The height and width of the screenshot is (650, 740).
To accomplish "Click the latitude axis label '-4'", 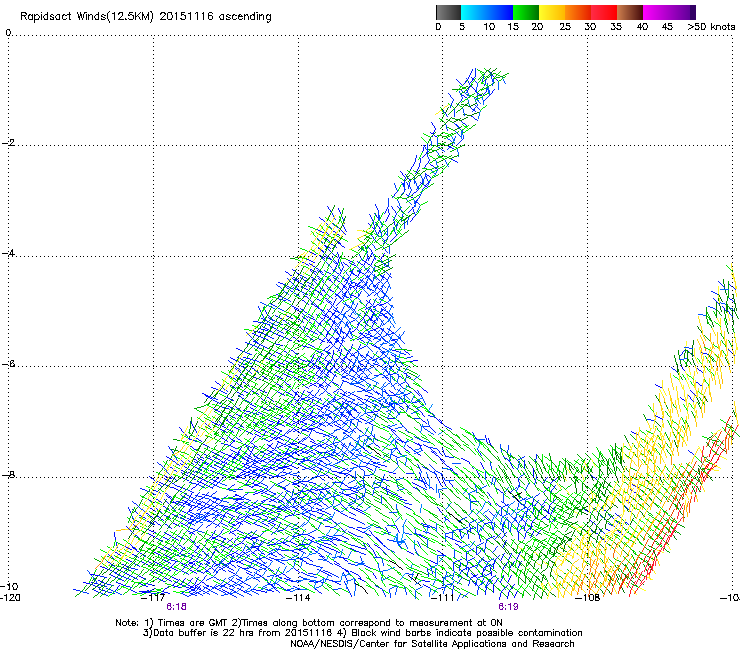I will (x=8, y=253).
